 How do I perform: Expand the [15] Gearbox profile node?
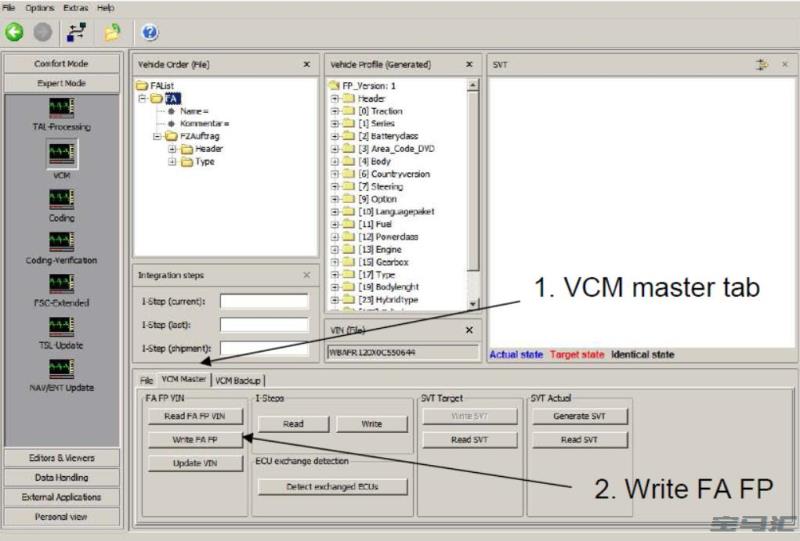click(x=335, y=262)
